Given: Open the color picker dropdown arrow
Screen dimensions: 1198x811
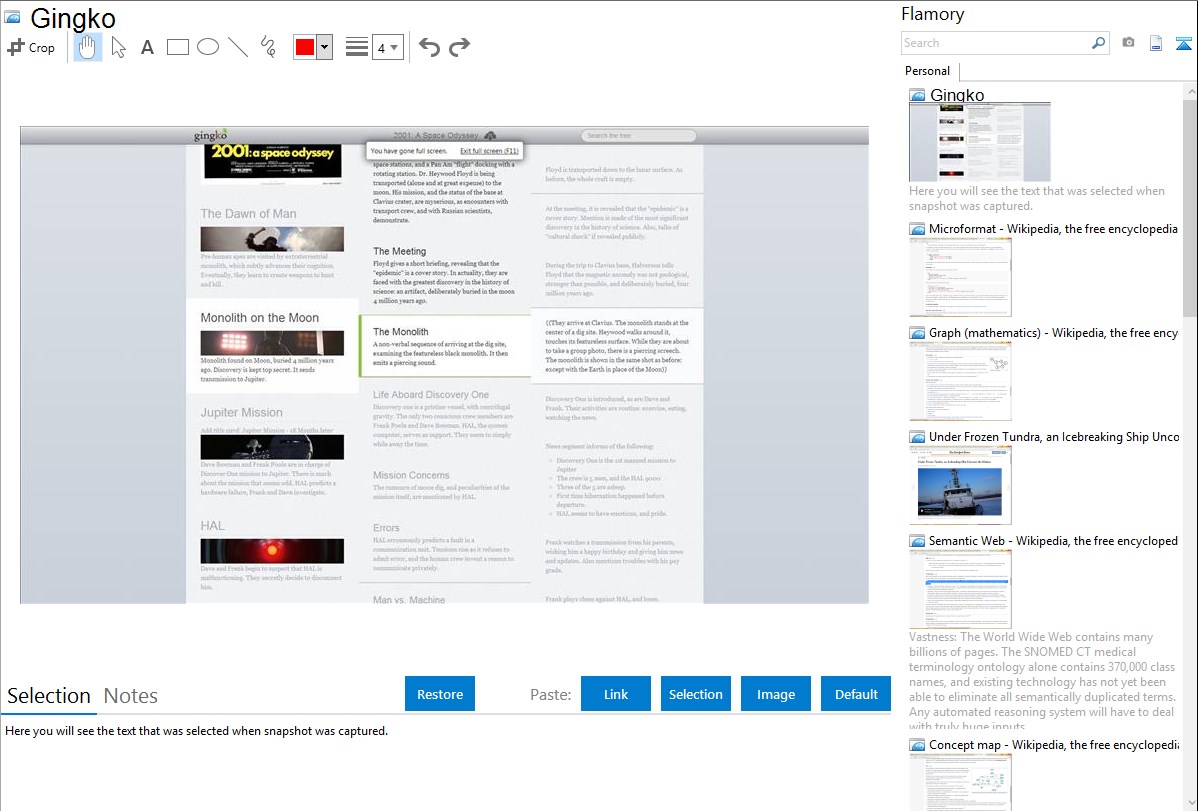Looking at the screenshot, I should 325,47.
